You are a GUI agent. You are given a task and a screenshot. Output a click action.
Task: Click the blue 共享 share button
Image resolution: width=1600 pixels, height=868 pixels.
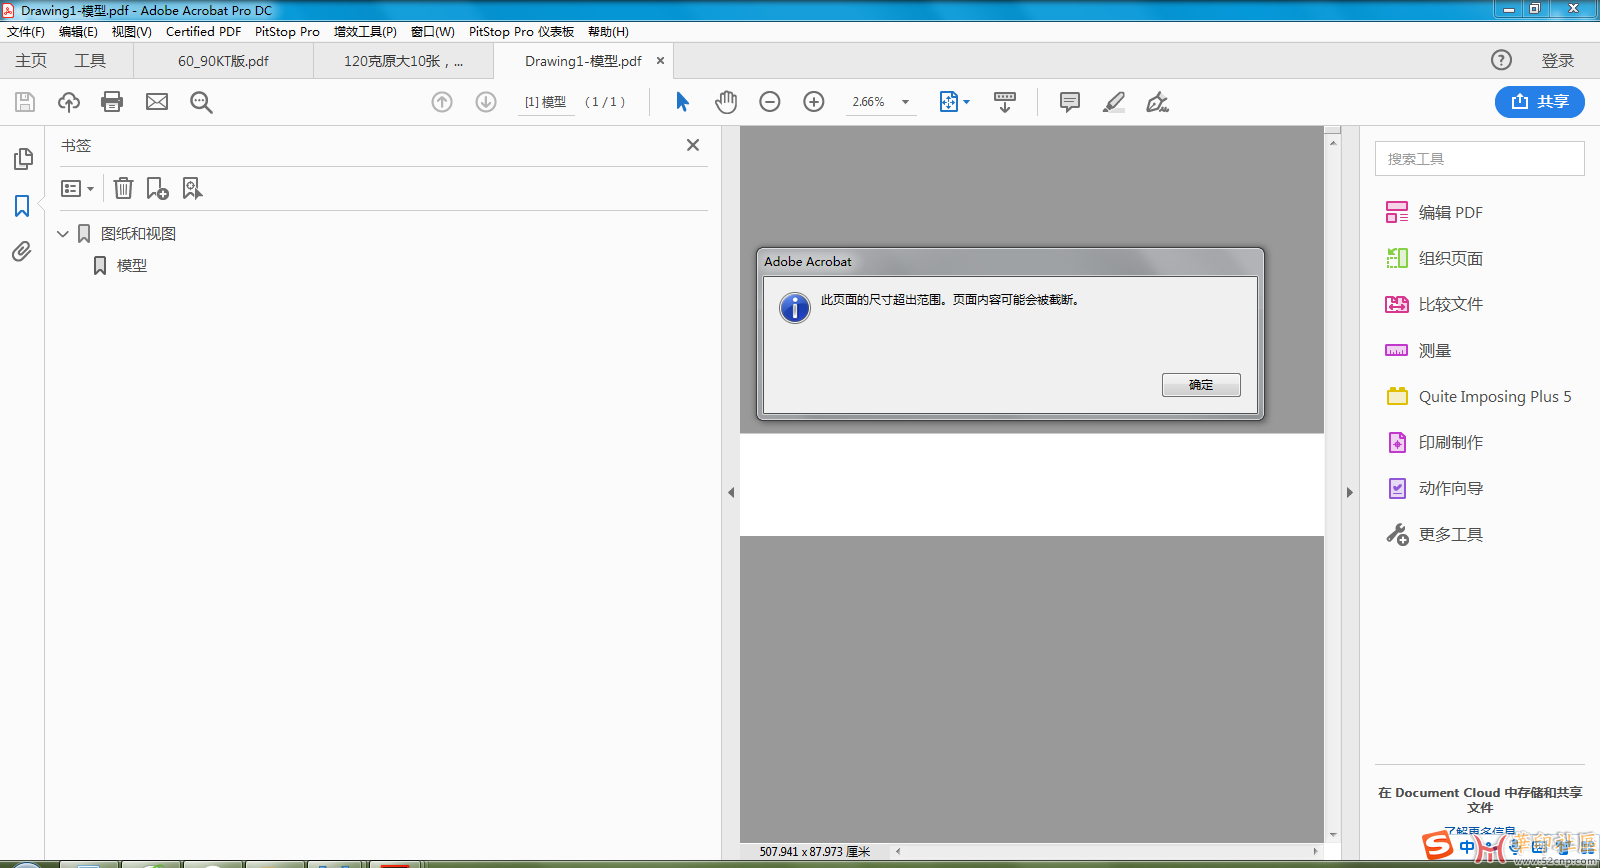point(1539,102)
